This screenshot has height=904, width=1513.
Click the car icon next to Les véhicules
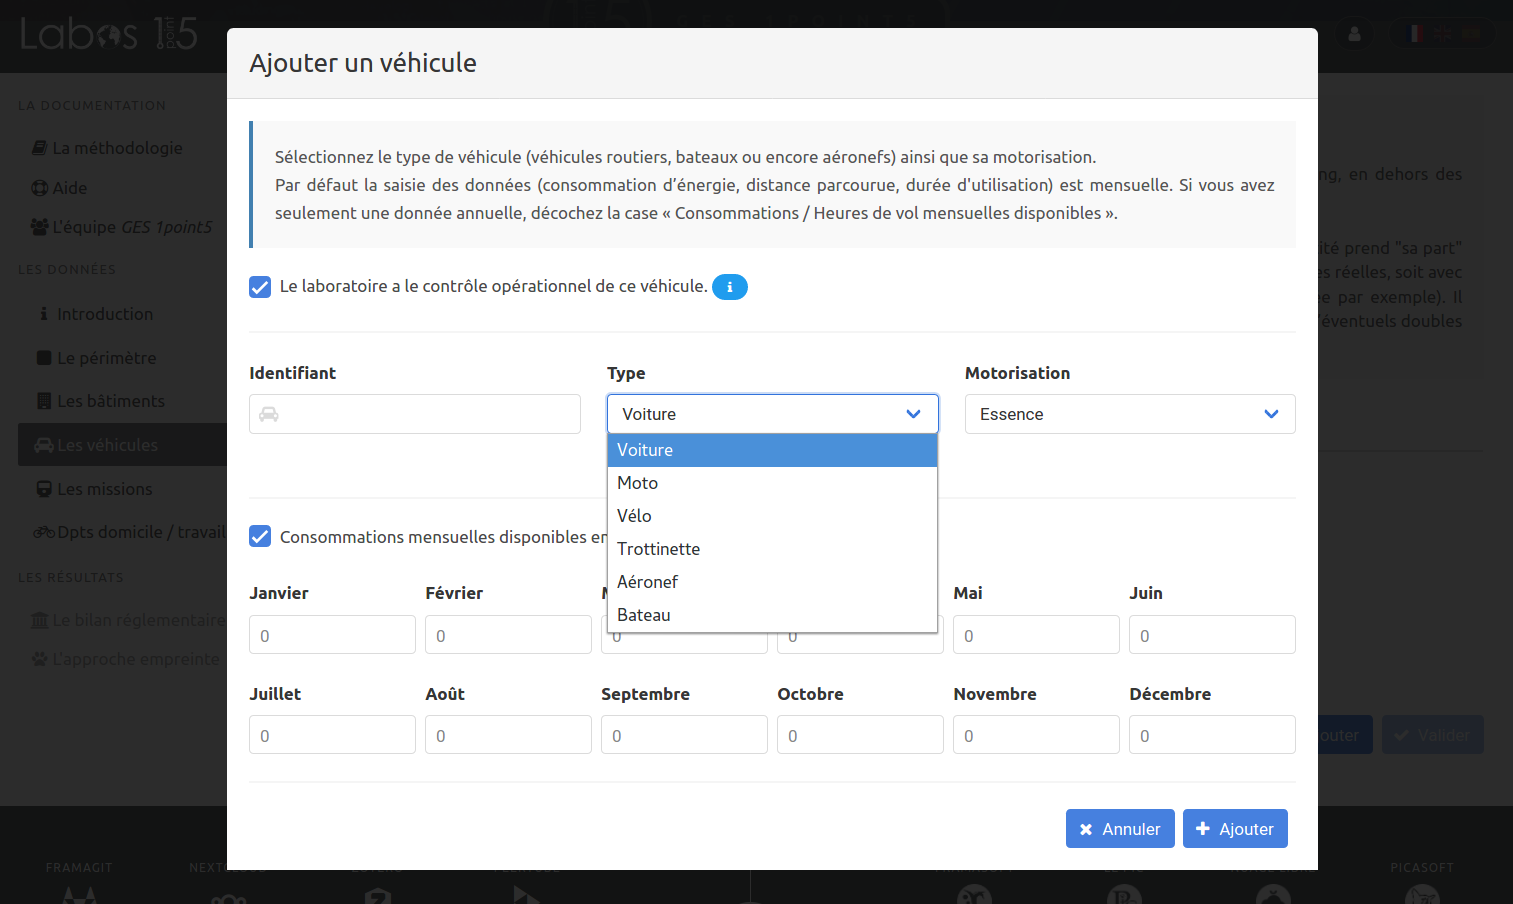[43, 445]
